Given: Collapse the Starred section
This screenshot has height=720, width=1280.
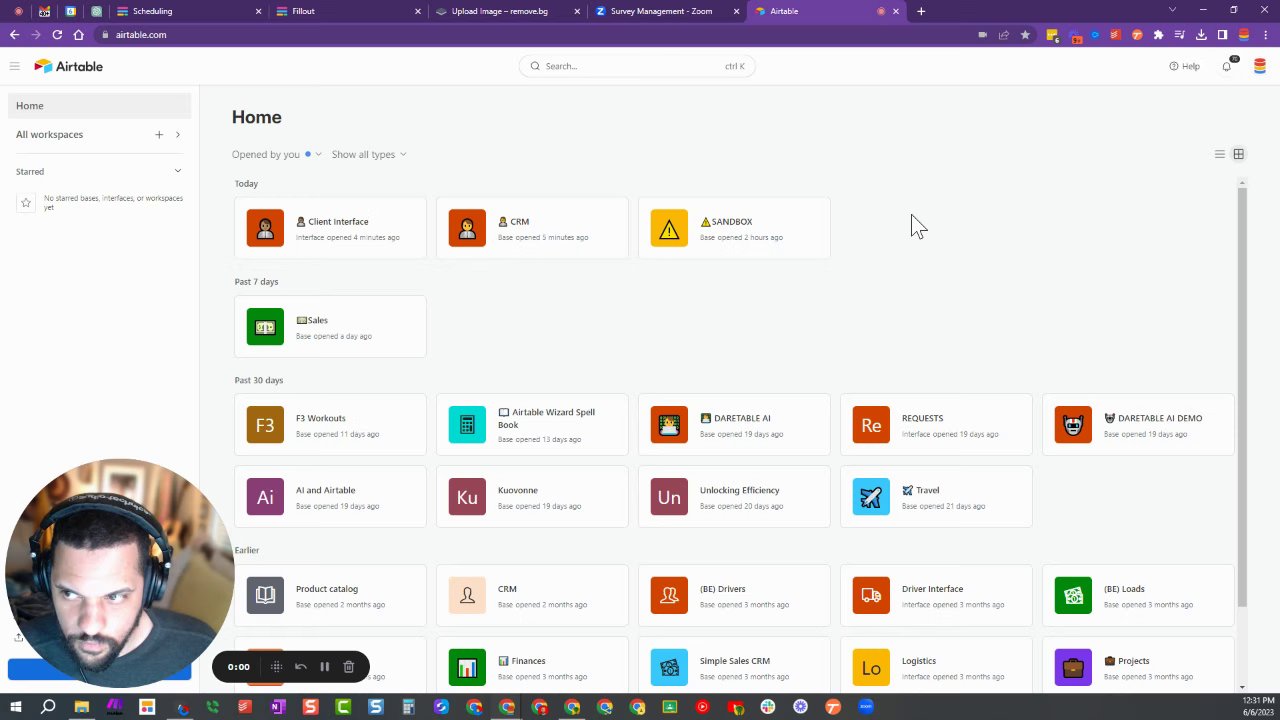Looking at the screenshot, I should [x=178, y=171].
